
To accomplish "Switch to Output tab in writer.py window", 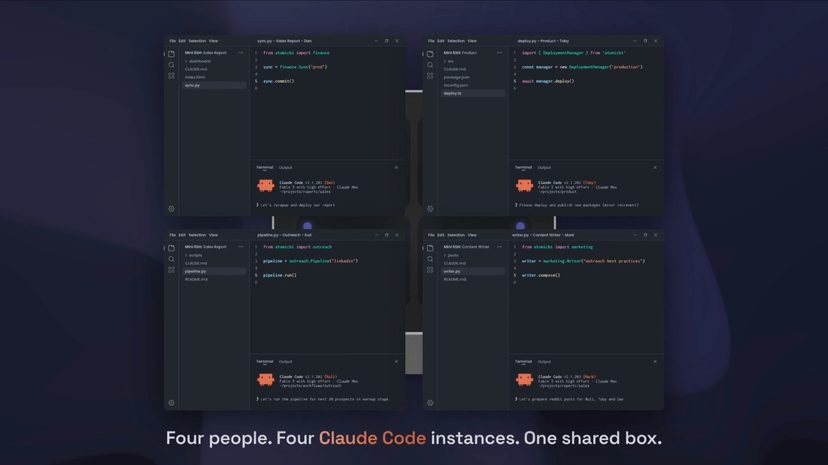I will 544,362.
